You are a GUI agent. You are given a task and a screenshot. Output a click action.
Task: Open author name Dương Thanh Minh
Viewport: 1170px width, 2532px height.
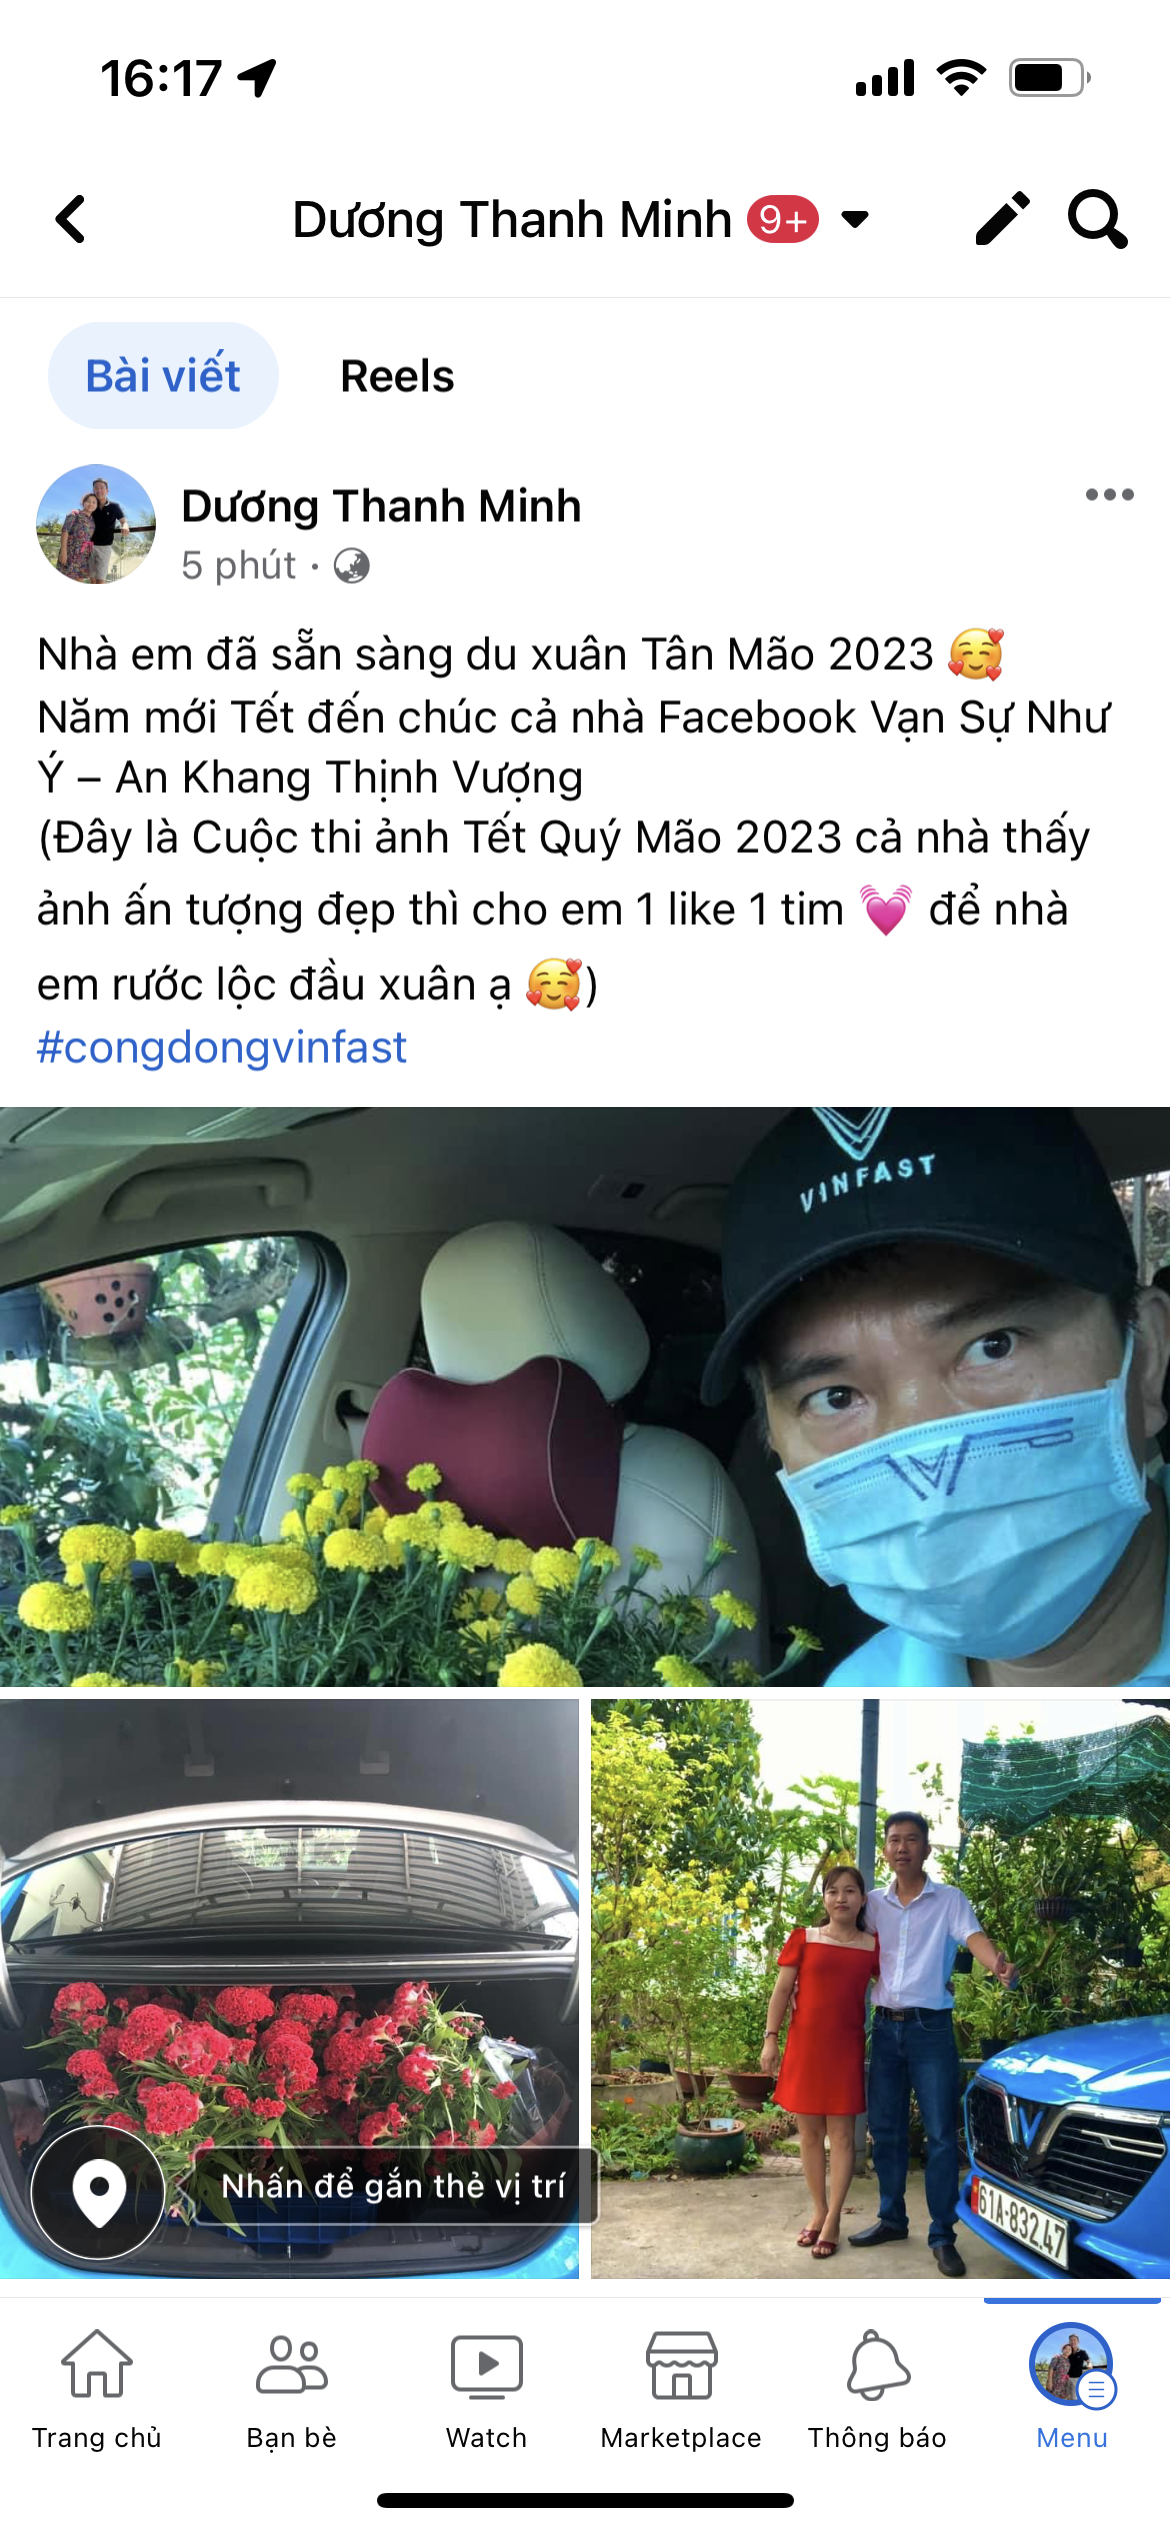click(381, 506)
